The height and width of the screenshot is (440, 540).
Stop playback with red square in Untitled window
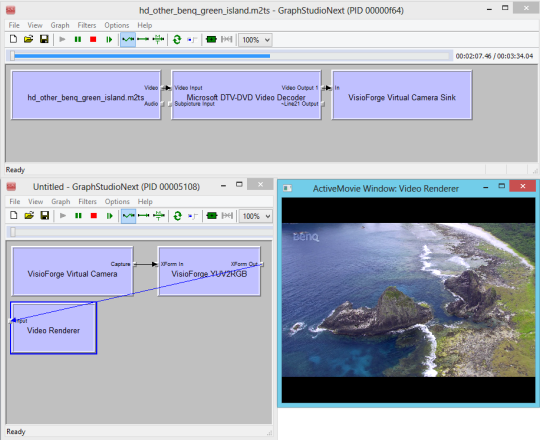[x=94, y=216]
